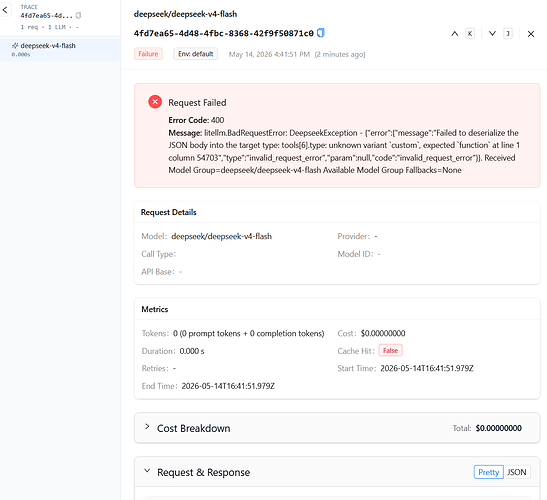
Task: Click the deepseek/deepseek-v4-flash model title
Action: pos(186,14)
